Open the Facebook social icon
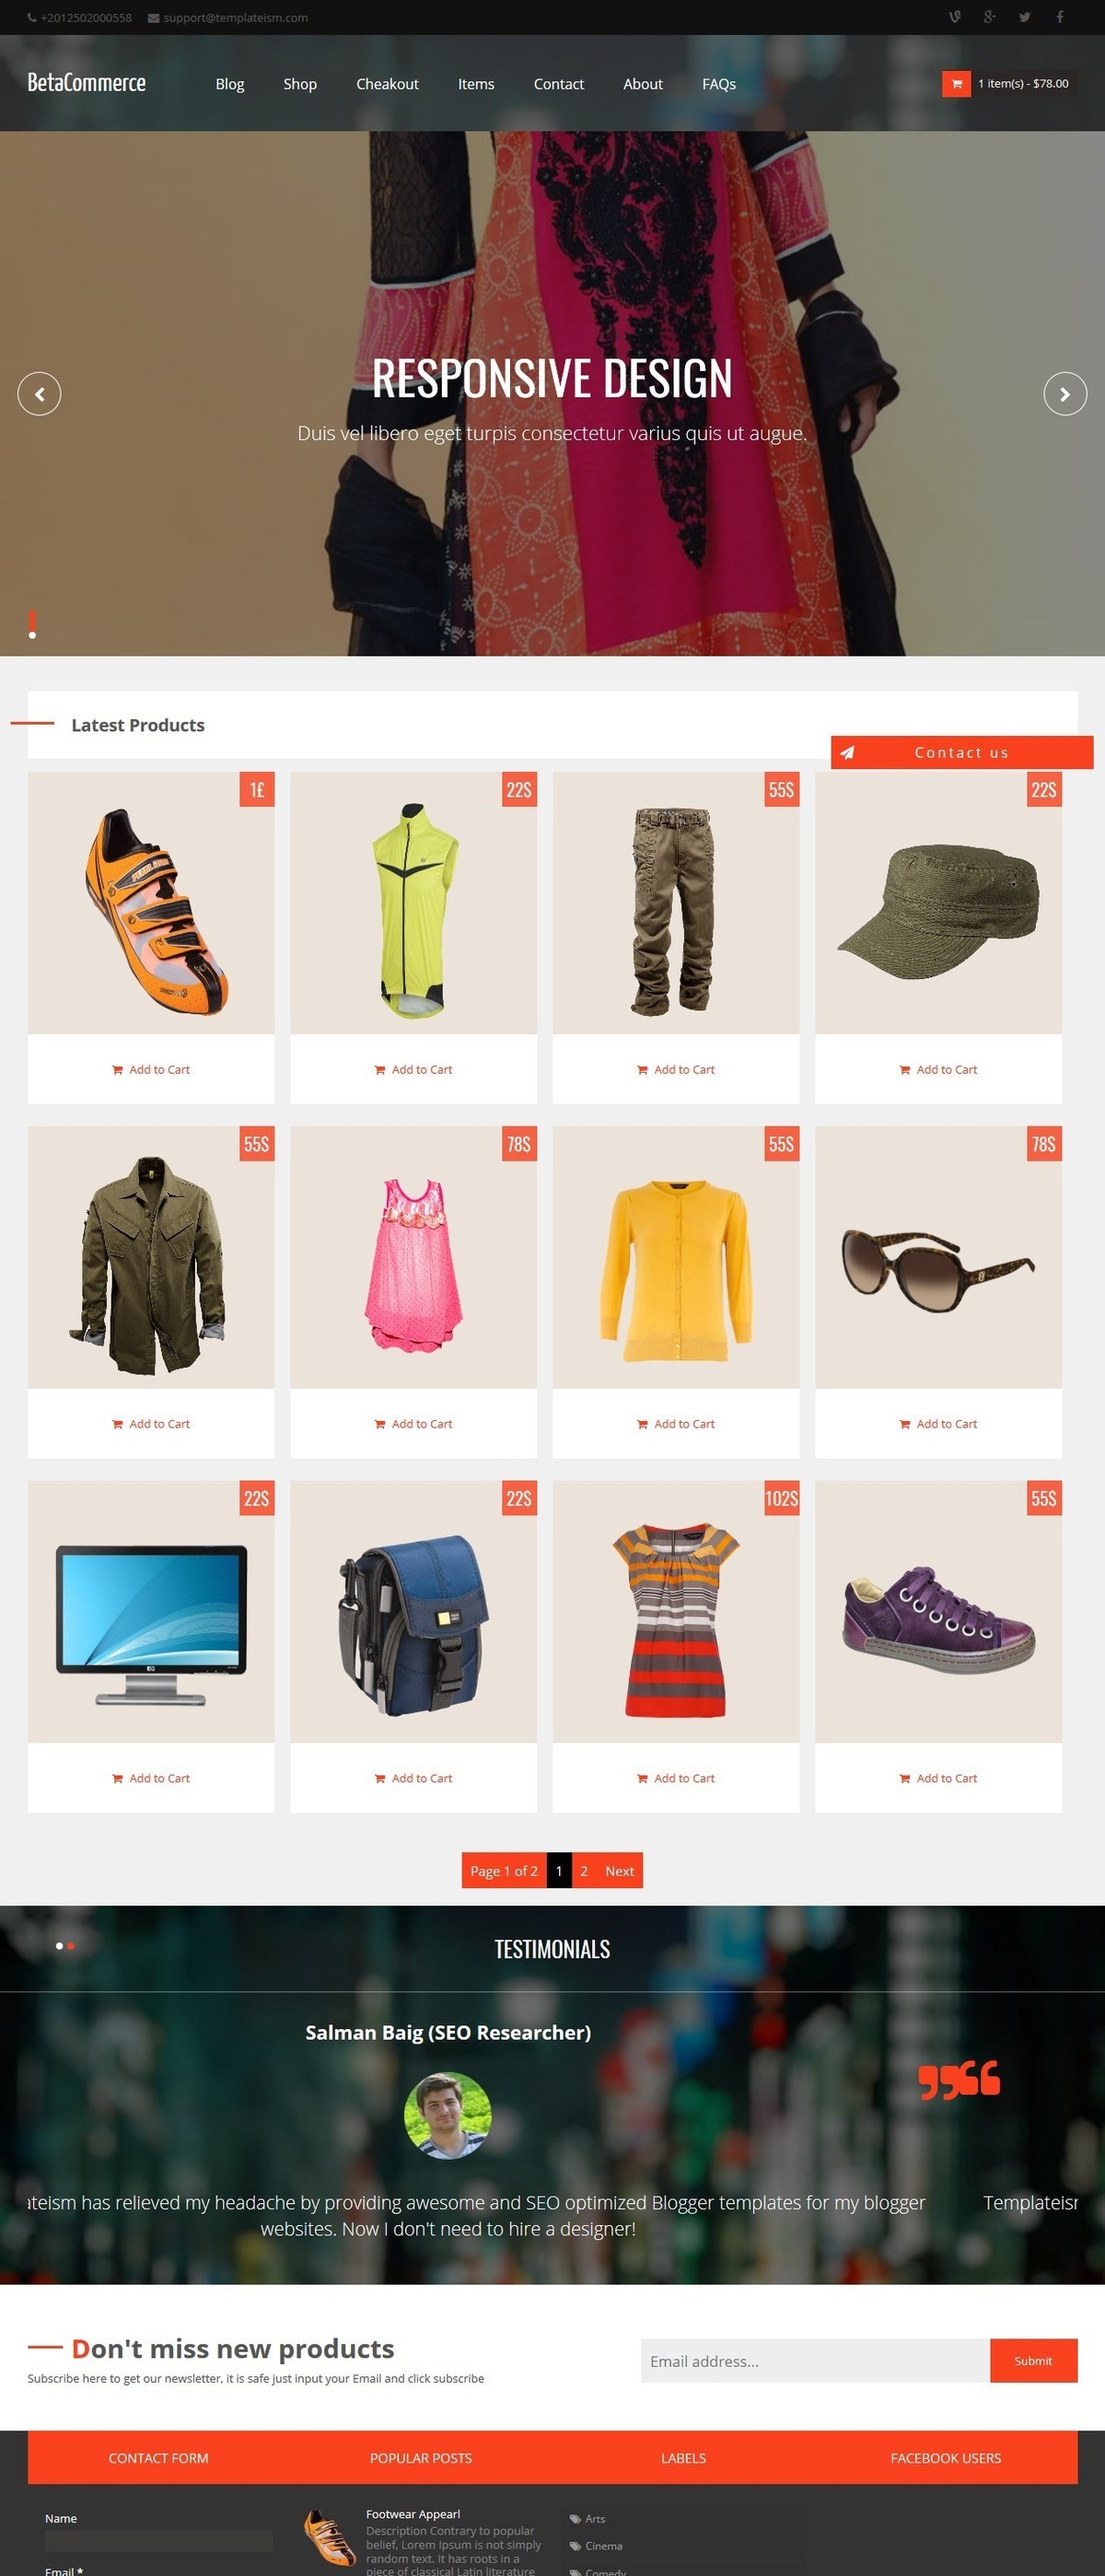Screen dimensions: 1105x2576 click(x=1059, y=17)
